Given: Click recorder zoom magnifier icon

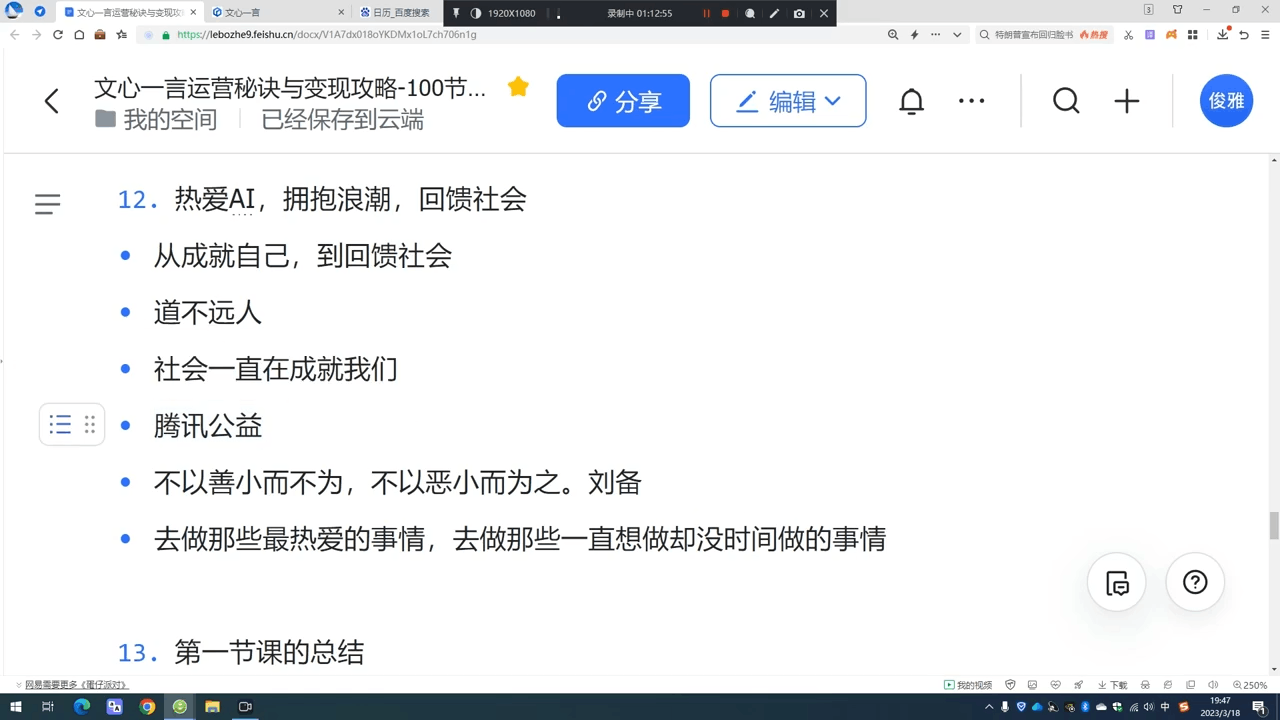Looking at the screenshot, I should click(750, 13).
